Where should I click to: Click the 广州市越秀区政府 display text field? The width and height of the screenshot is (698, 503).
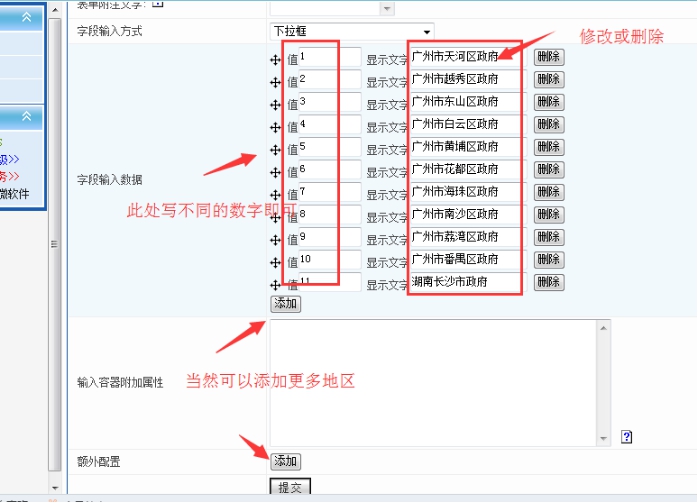[x=466, y=80]
